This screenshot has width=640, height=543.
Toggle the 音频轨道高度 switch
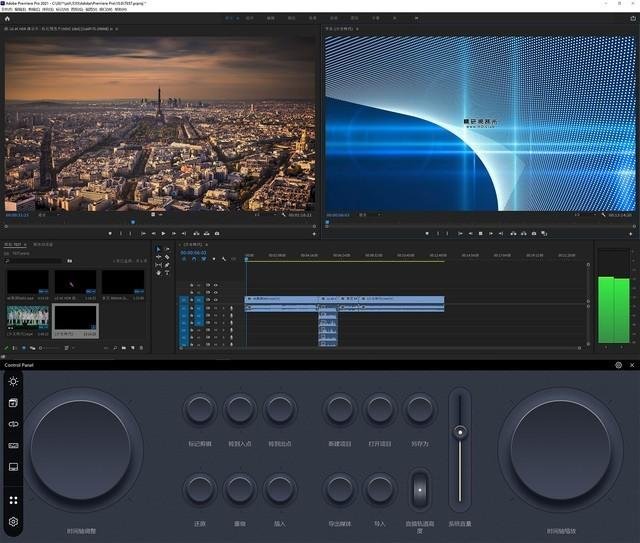(419, 489)
